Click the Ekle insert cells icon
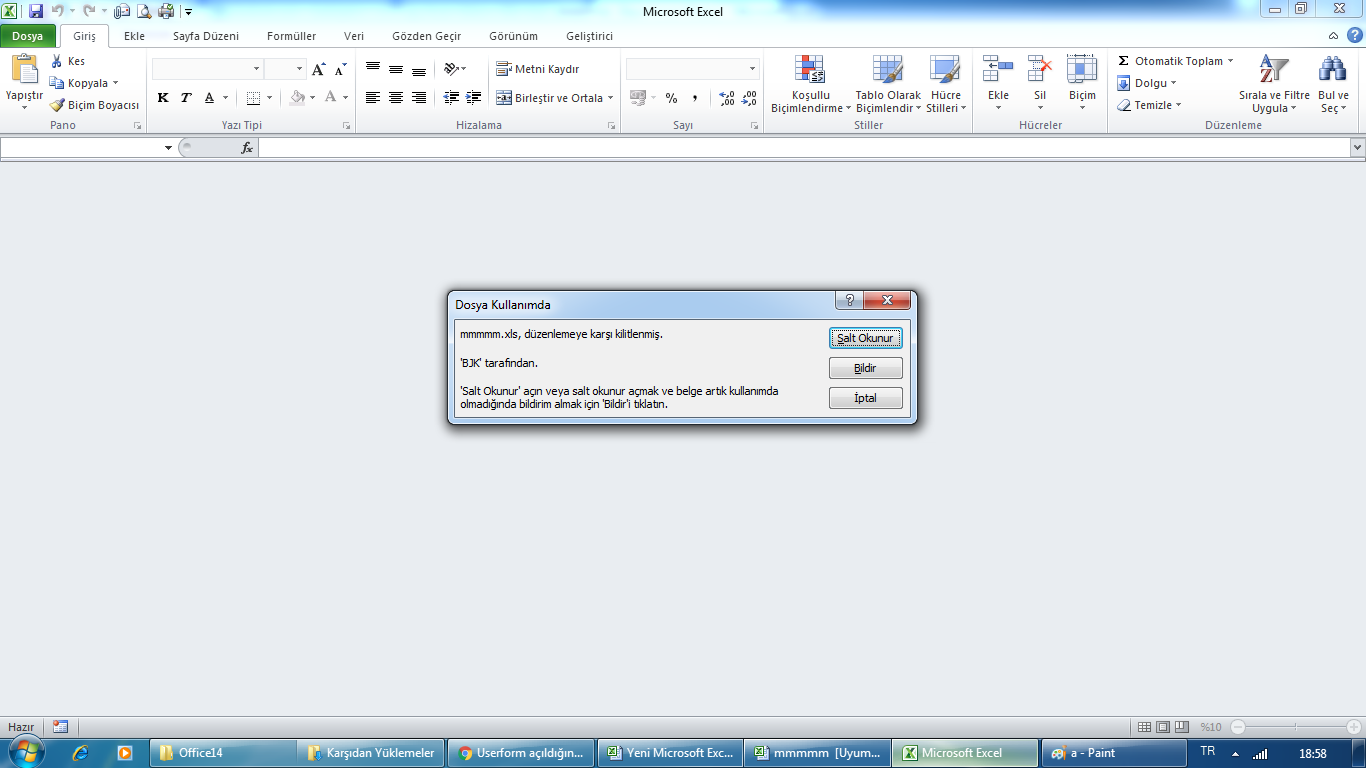The width and height of the screenshot is (1366, 768). [998, 69]
